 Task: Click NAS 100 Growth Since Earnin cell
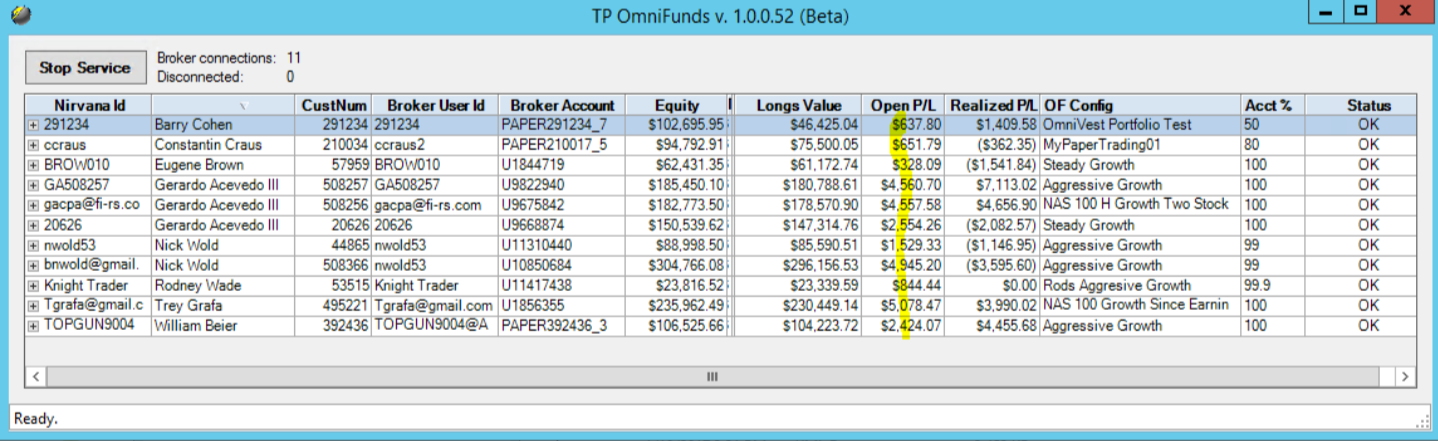click(x=1141, y=305)
